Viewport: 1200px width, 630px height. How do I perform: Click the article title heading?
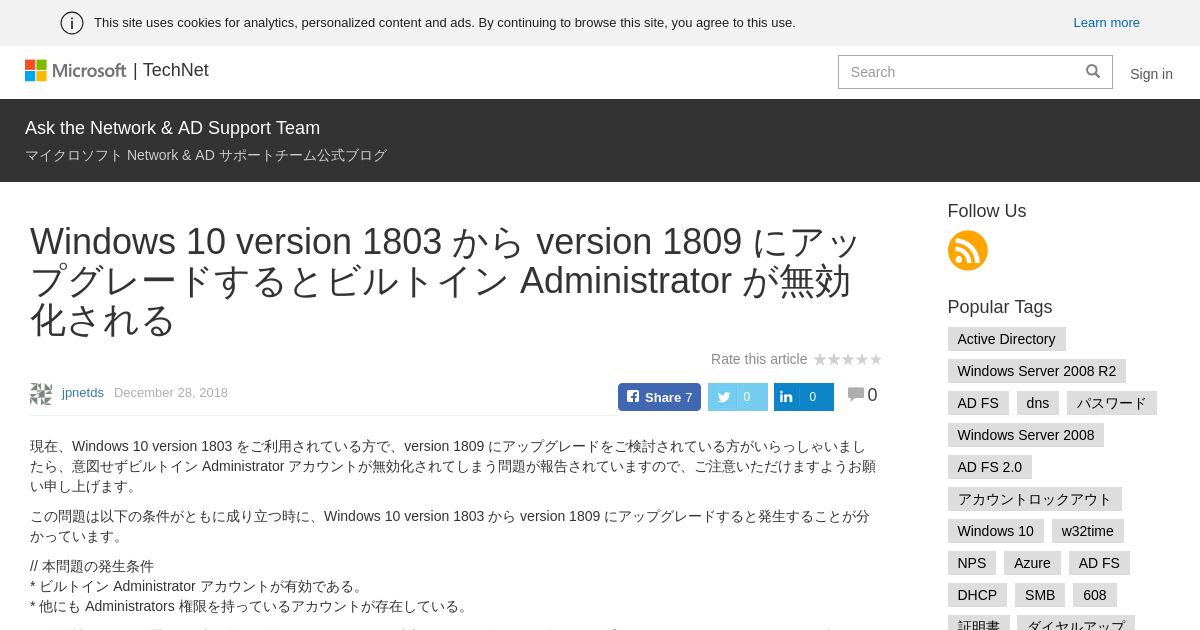tap(445, 281)
